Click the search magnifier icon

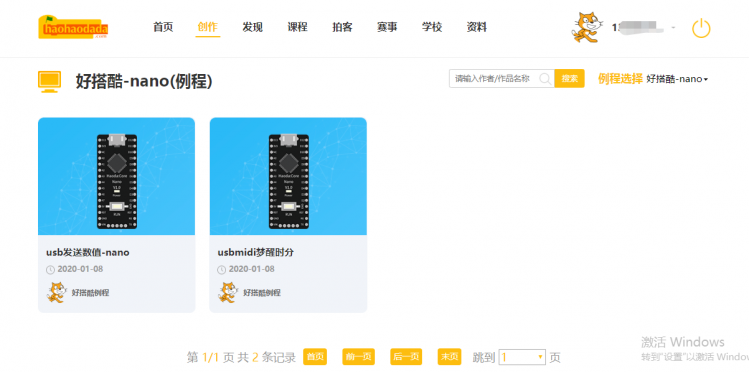click(545, 79)
